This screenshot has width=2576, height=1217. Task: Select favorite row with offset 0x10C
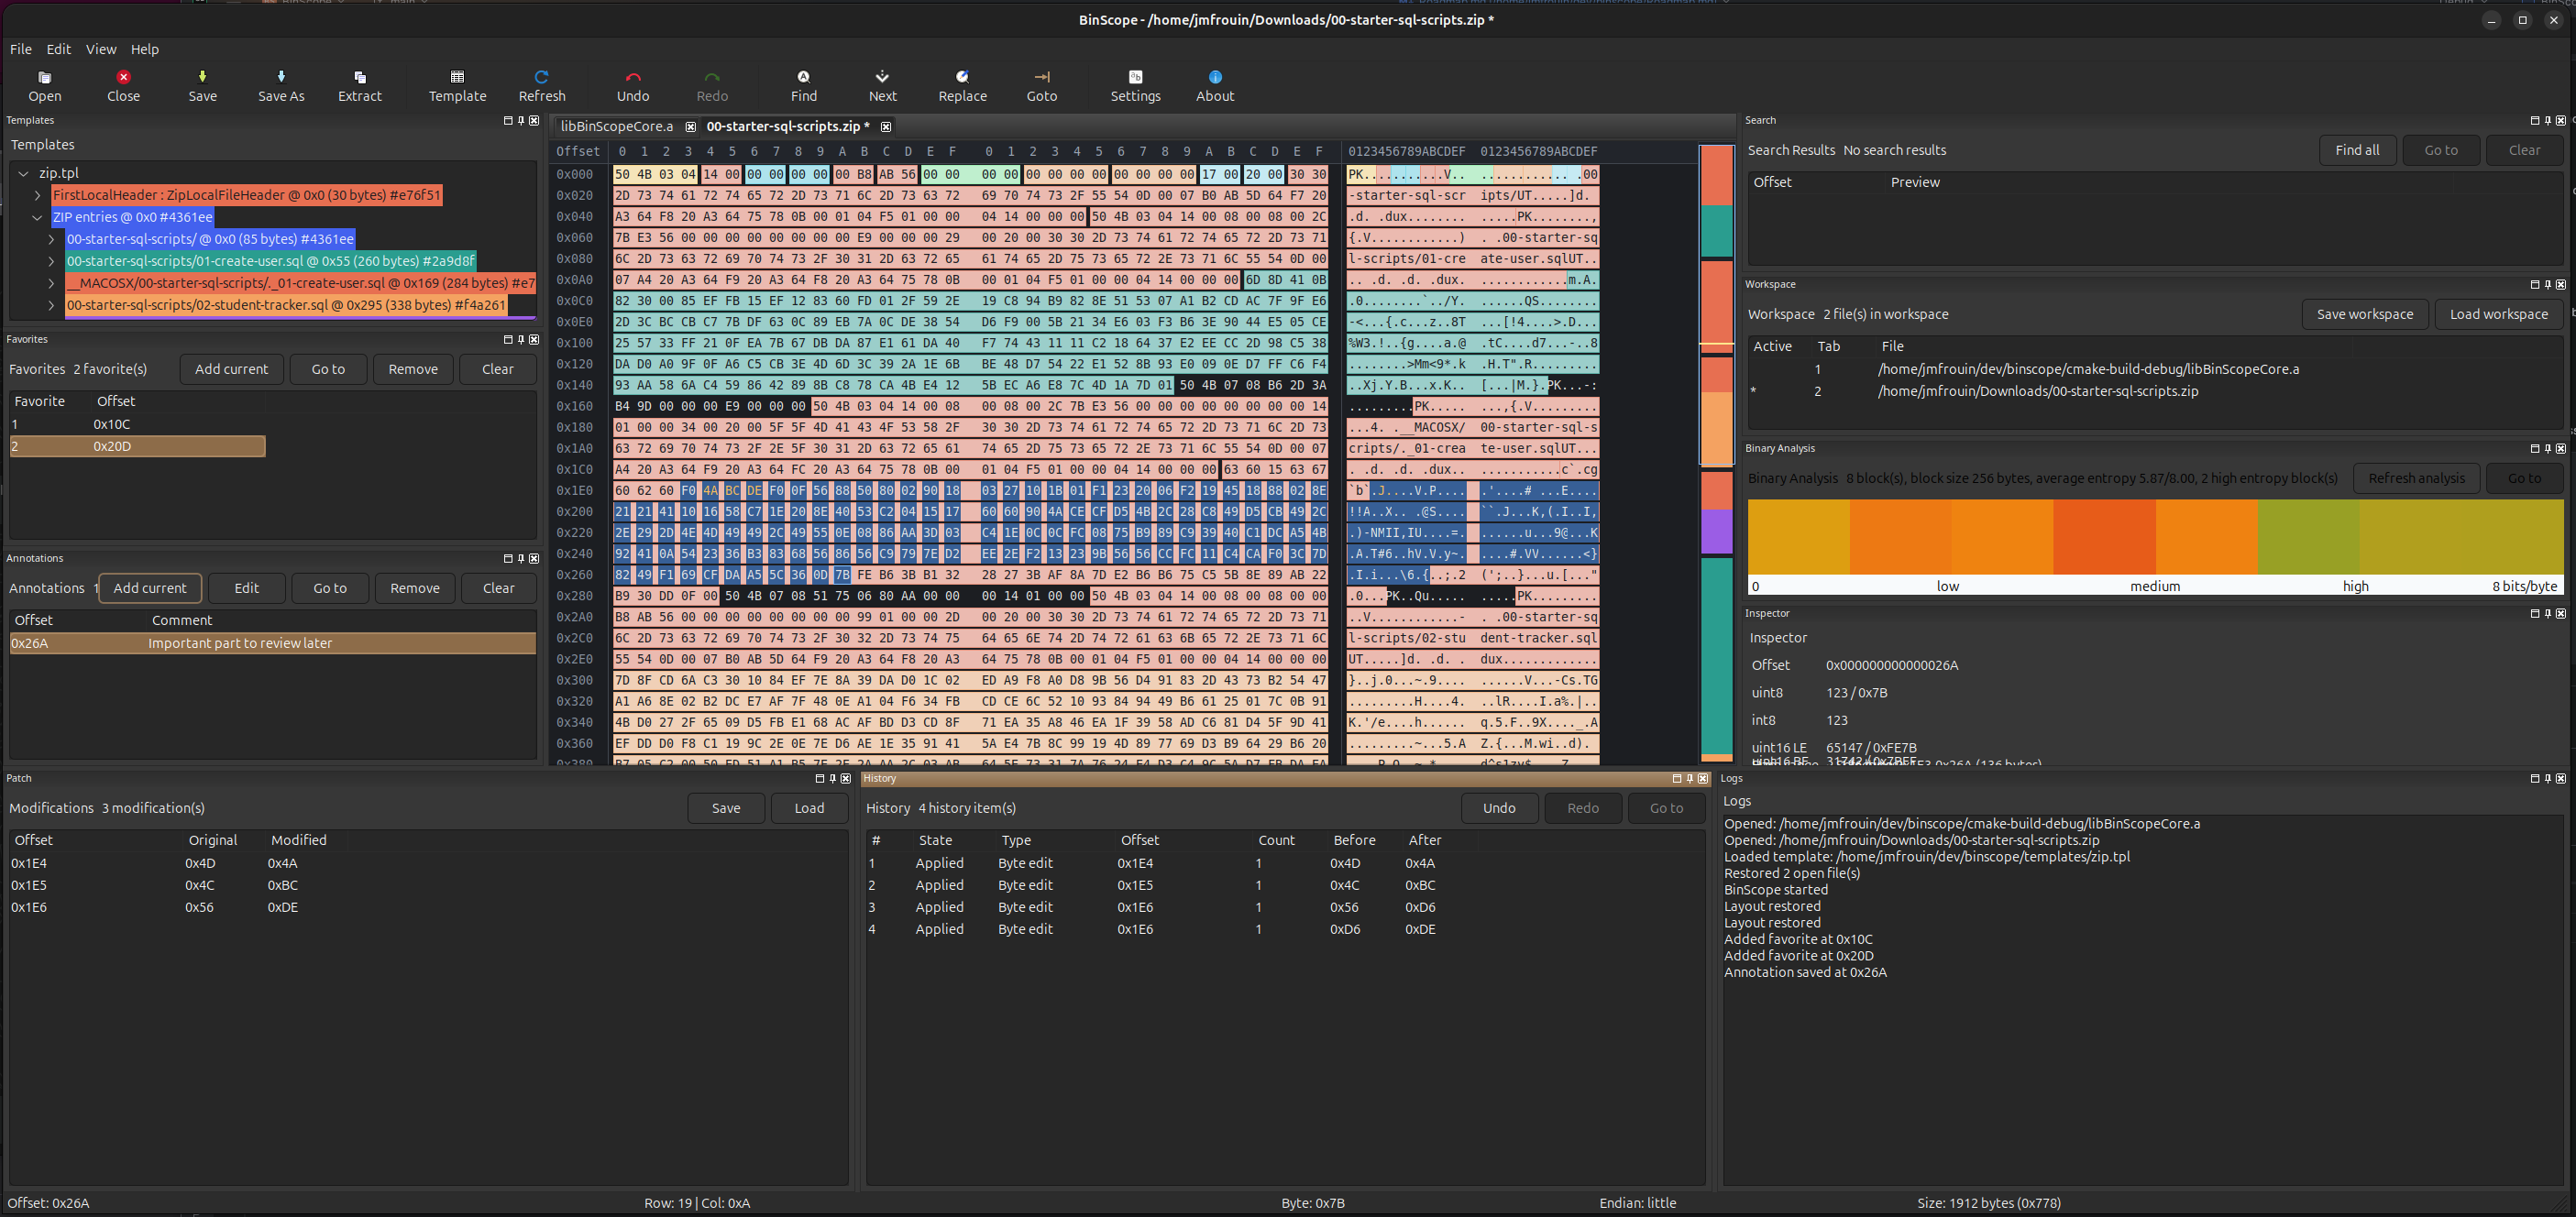point(137,424)
